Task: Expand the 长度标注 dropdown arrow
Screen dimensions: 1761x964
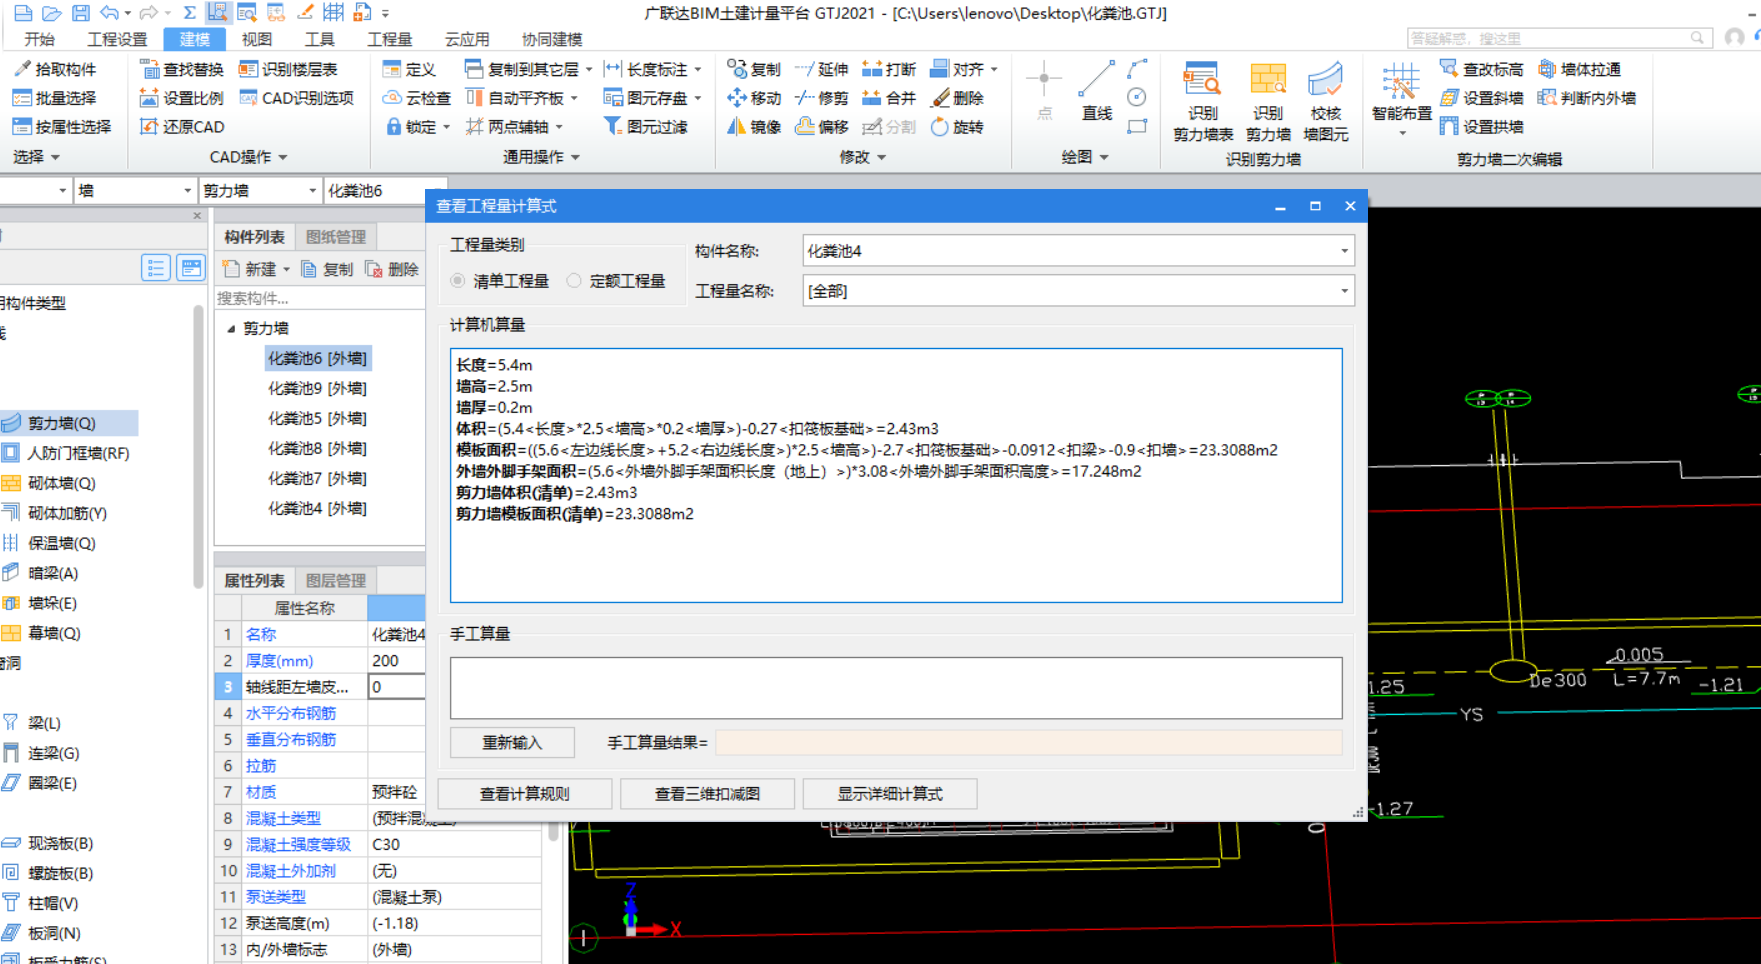Action: point(698,70)
